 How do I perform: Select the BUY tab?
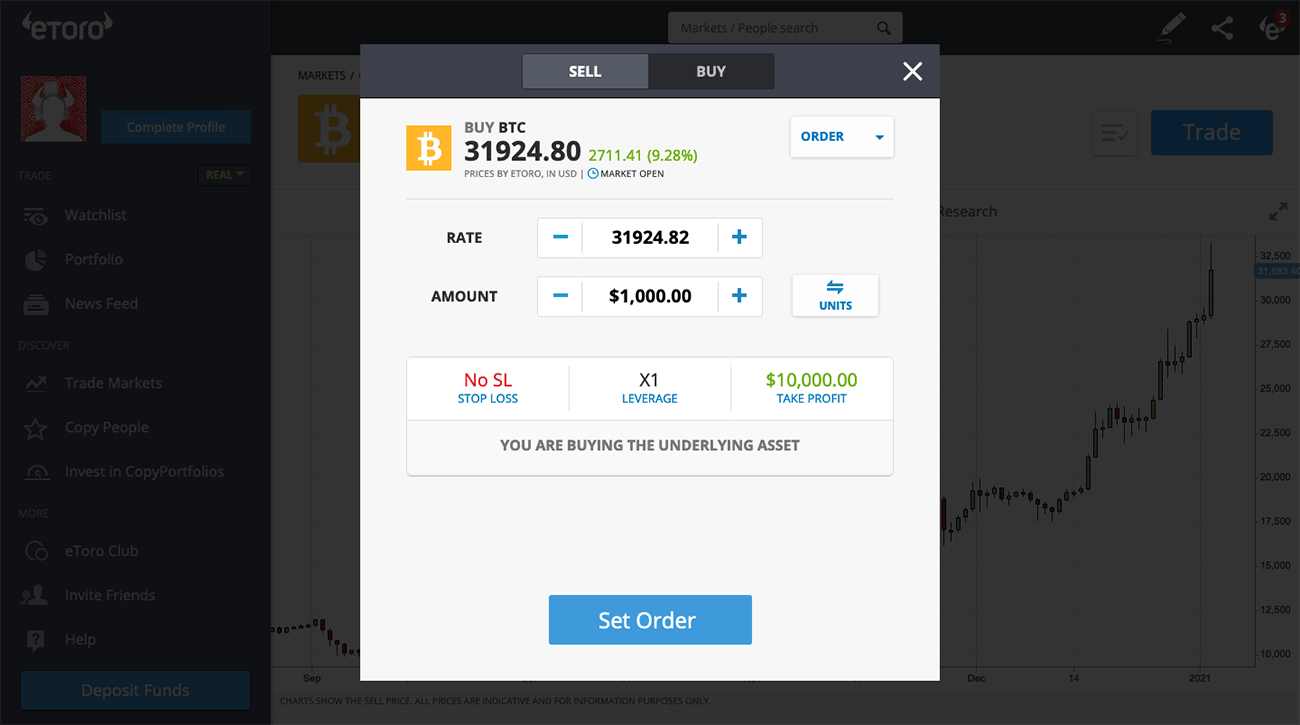coord(711,71)
